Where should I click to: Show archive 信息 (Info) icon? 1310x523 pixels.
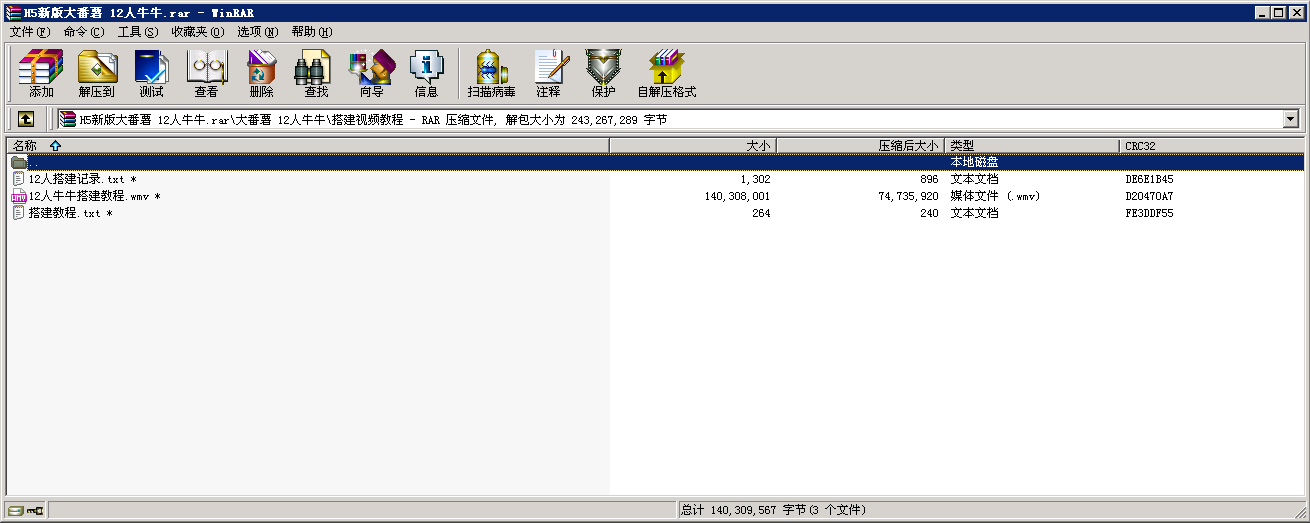pos(426,74)
